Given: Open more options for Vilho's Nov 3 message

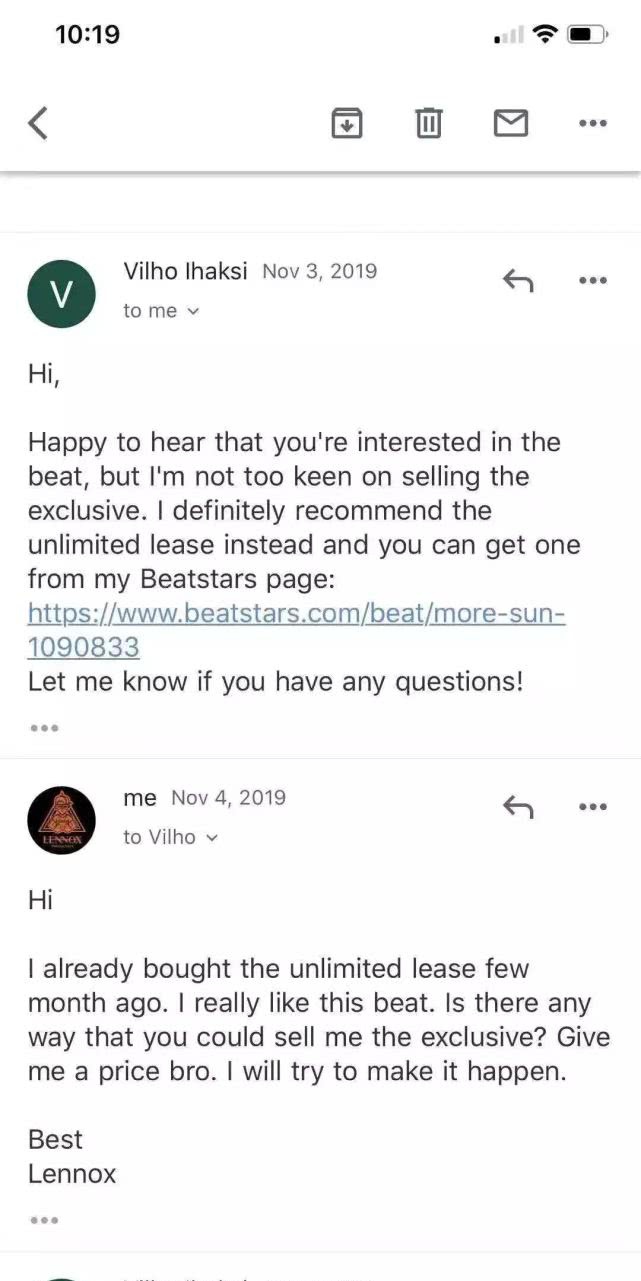Looking at the screenshot, I should click(x=593, y=281).
